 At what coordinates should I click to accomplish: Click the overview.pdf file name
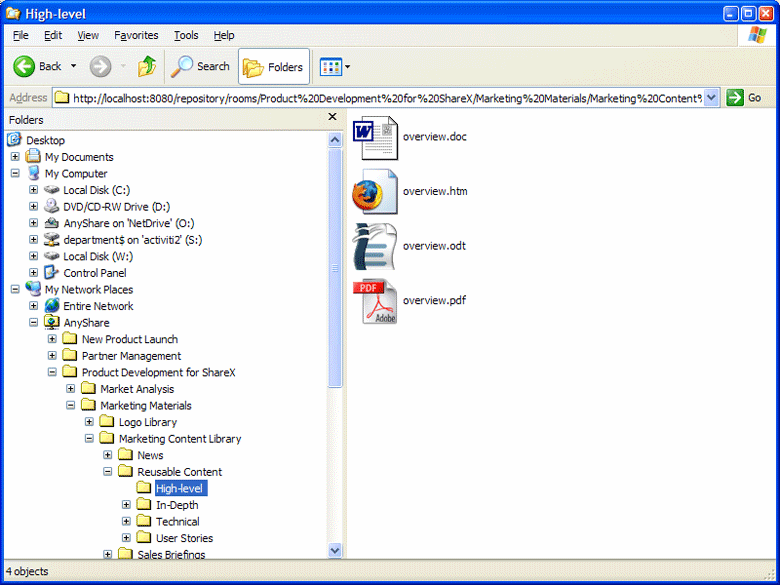[434, 300]
